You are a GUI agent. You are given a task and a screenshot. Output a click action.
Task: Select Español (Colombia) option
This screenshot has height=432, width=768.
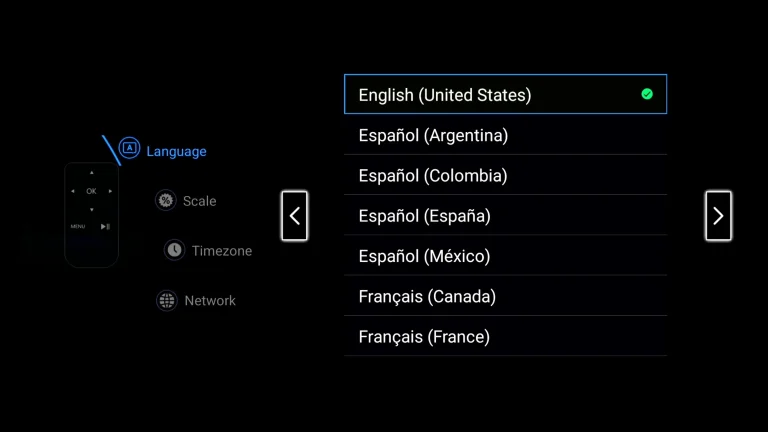tap(505, 175)
